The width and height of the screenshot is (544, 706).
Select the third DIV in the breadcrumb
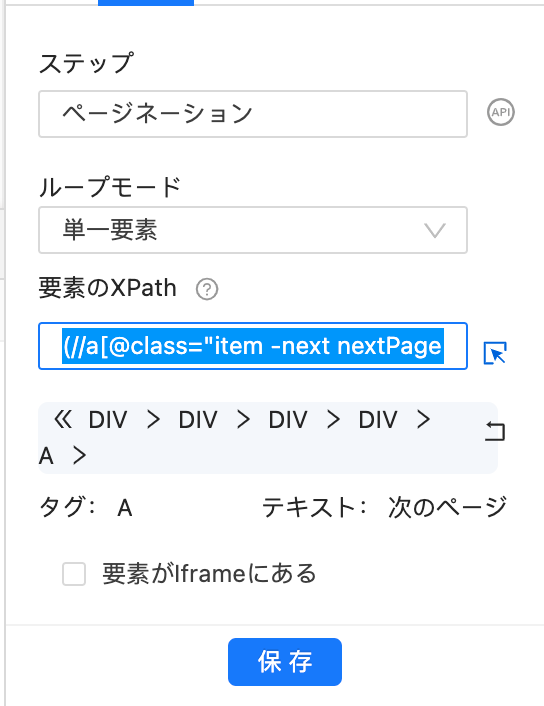[288, 420]
